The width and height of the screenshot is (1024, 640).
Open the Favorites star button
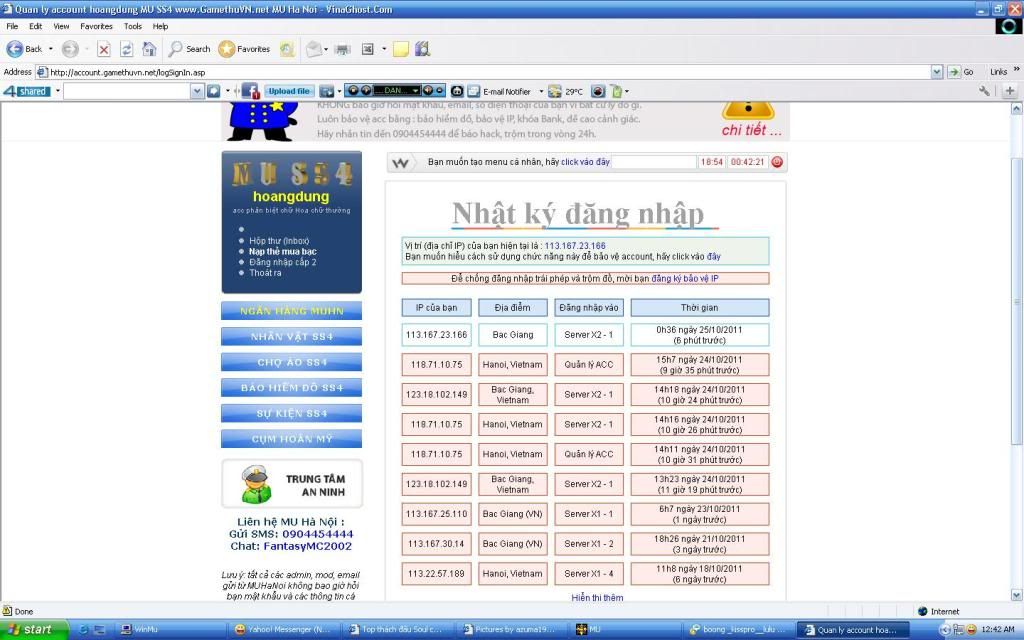[227, 49]
